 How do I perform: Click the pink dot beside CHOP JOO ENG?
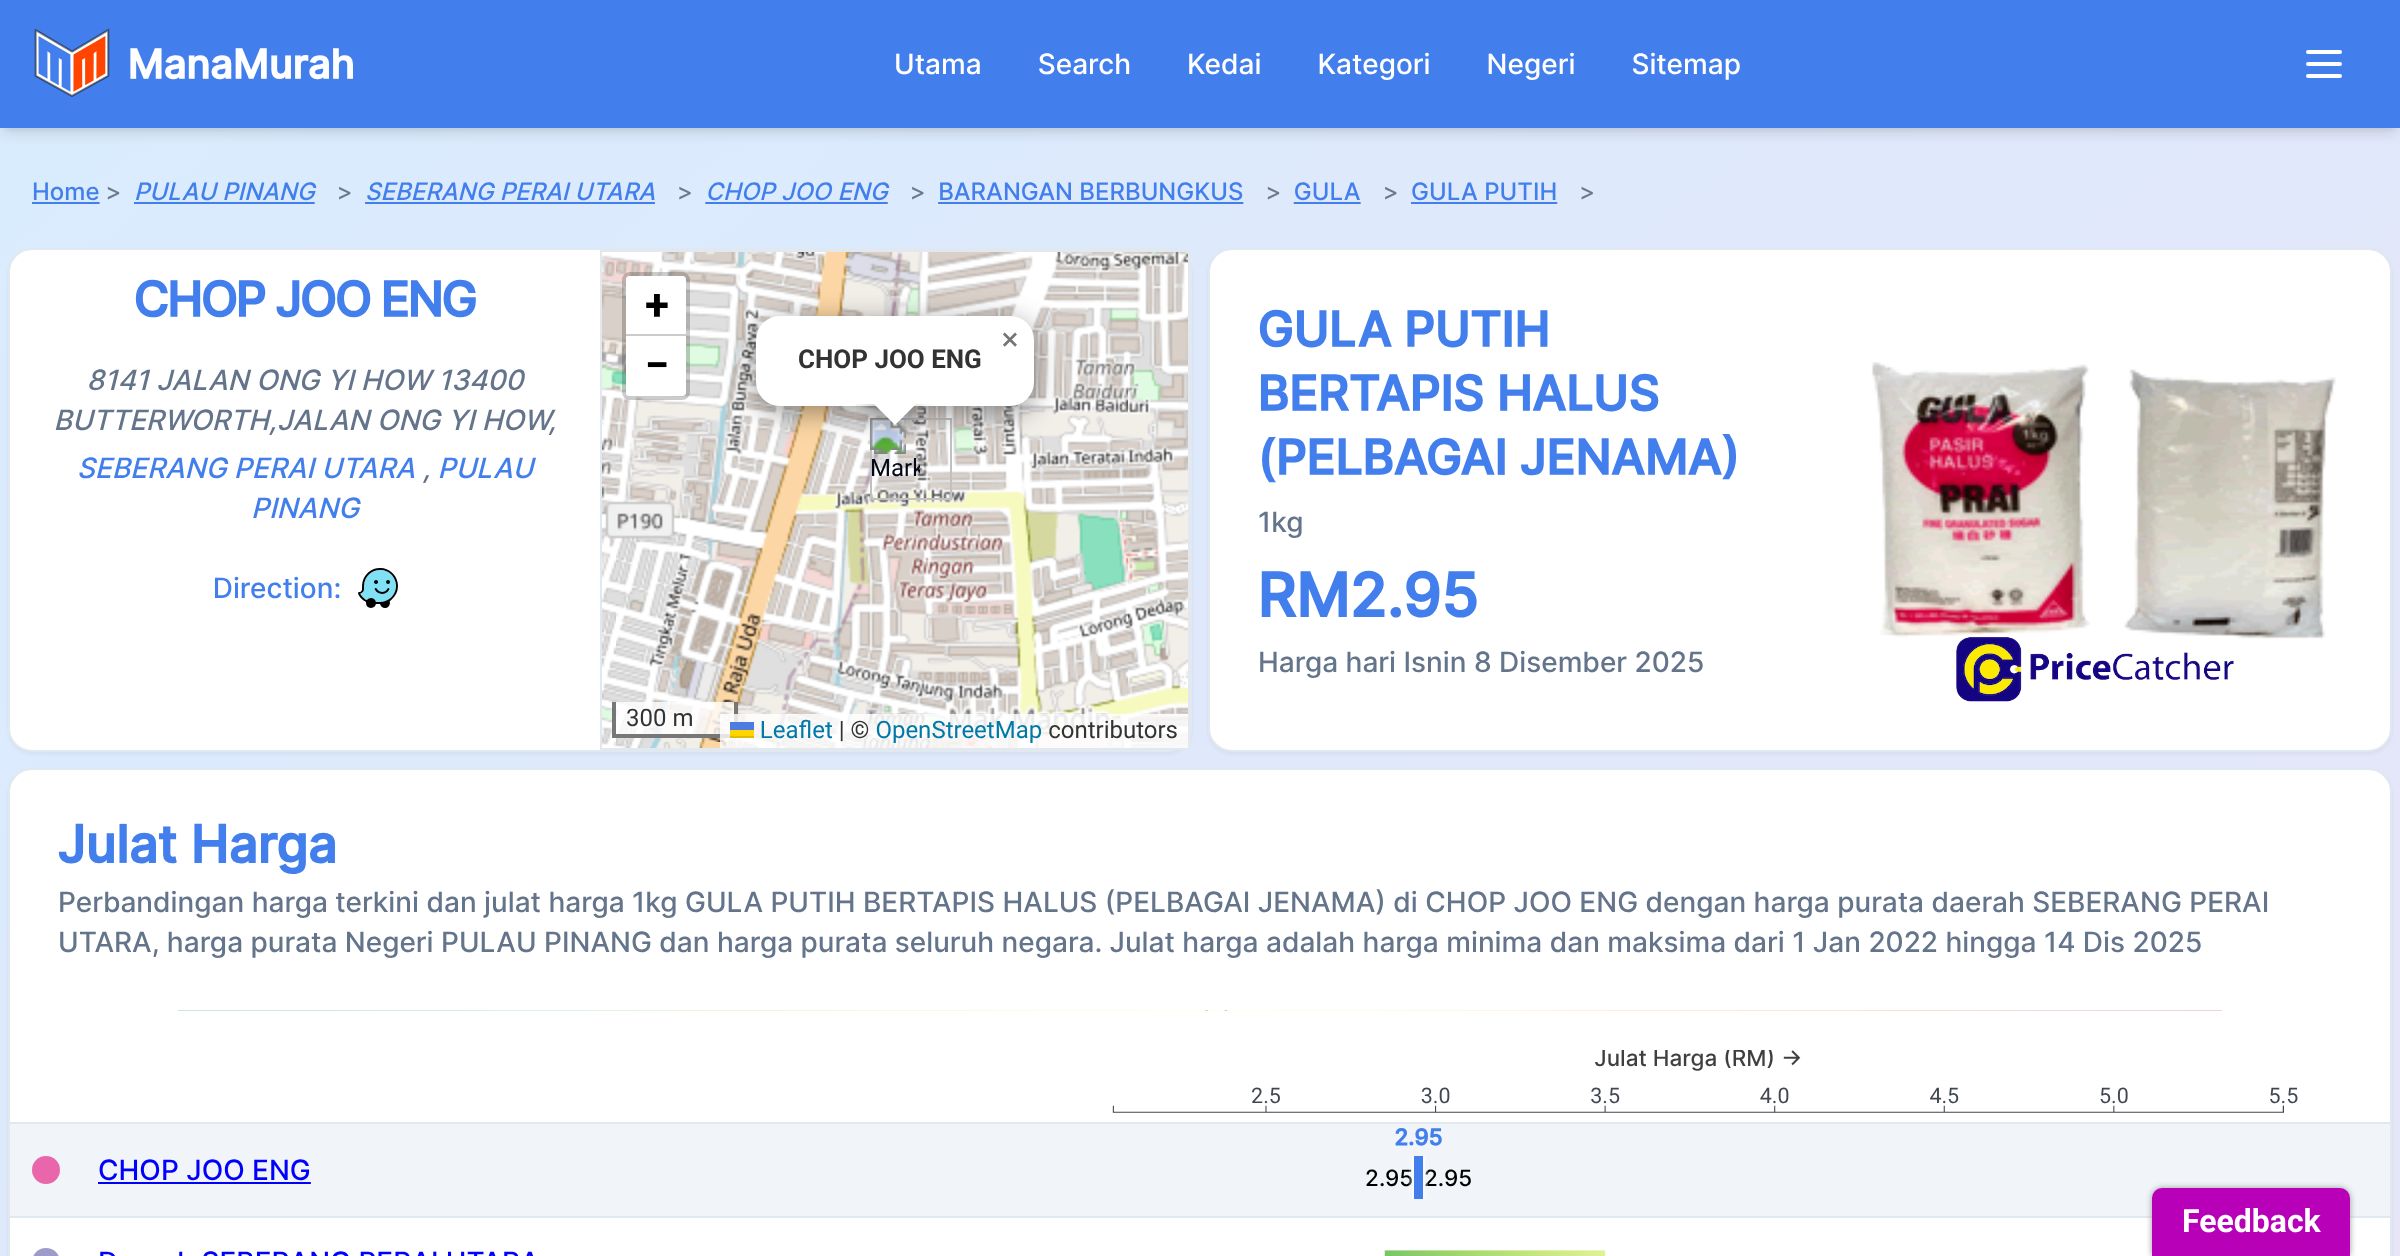46,1170
